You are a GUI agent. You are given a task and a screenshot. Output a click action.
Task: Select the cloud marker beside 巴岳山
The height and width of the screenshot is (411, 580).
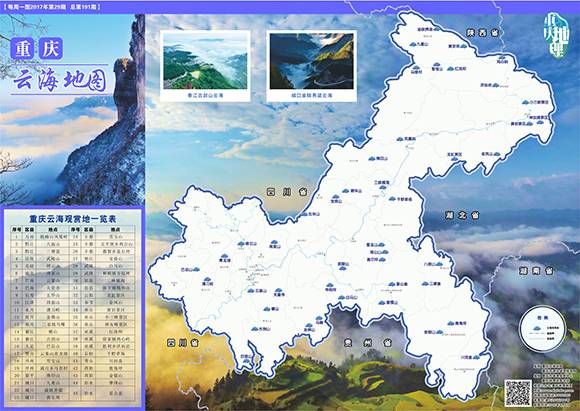[196, 270]
